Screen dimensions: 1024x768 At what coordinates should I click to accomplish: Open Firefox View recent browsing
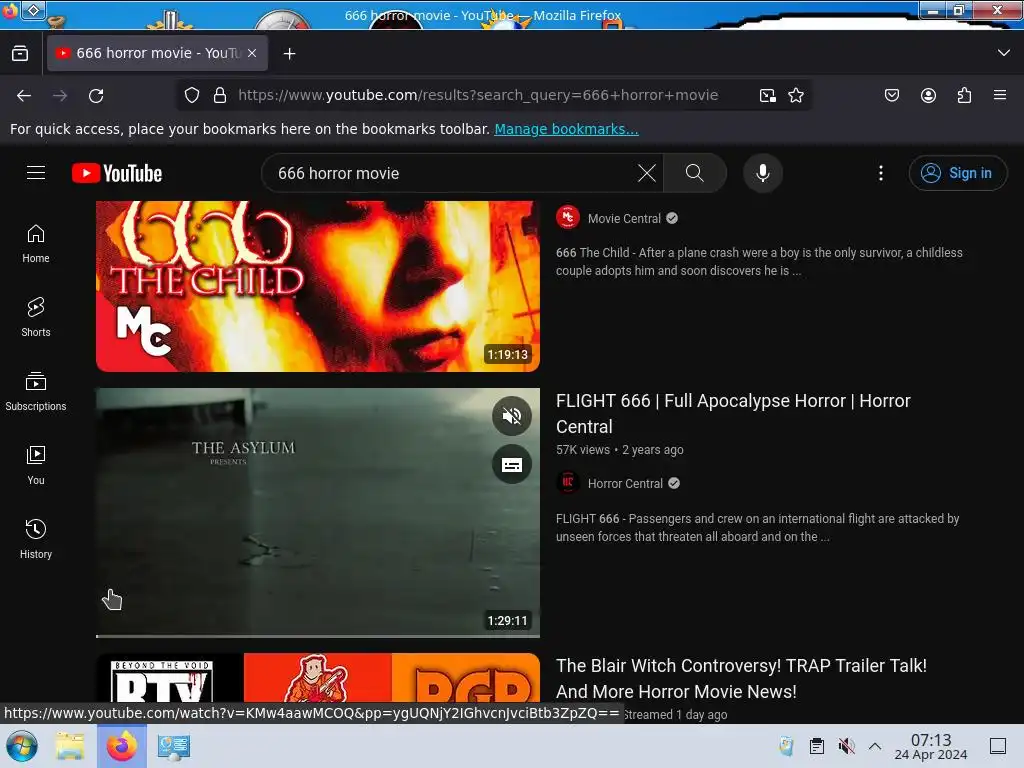pyautogui.click(x=20, y=53)
